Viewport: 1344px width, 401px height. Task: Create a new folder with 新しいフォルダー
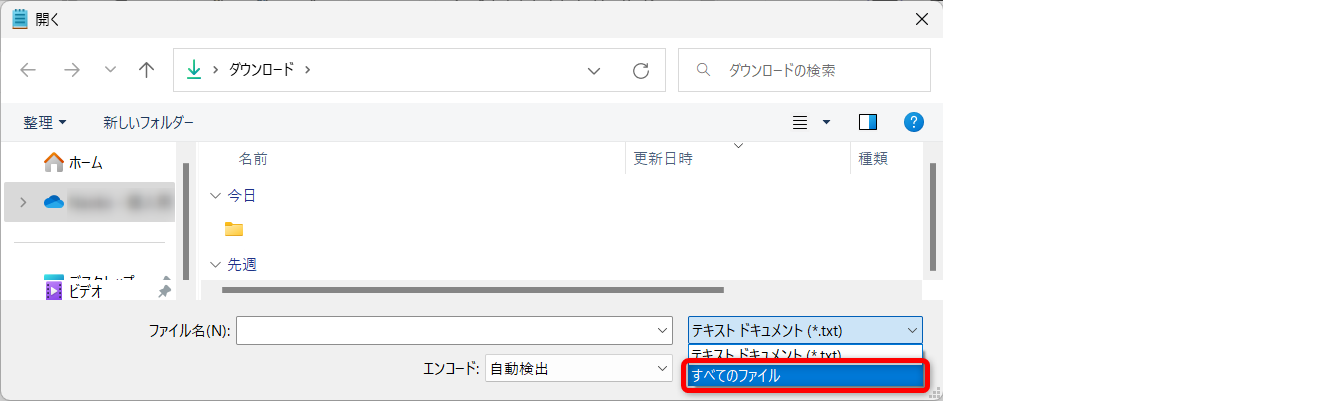pyautogui.click(x=148, y=122)
